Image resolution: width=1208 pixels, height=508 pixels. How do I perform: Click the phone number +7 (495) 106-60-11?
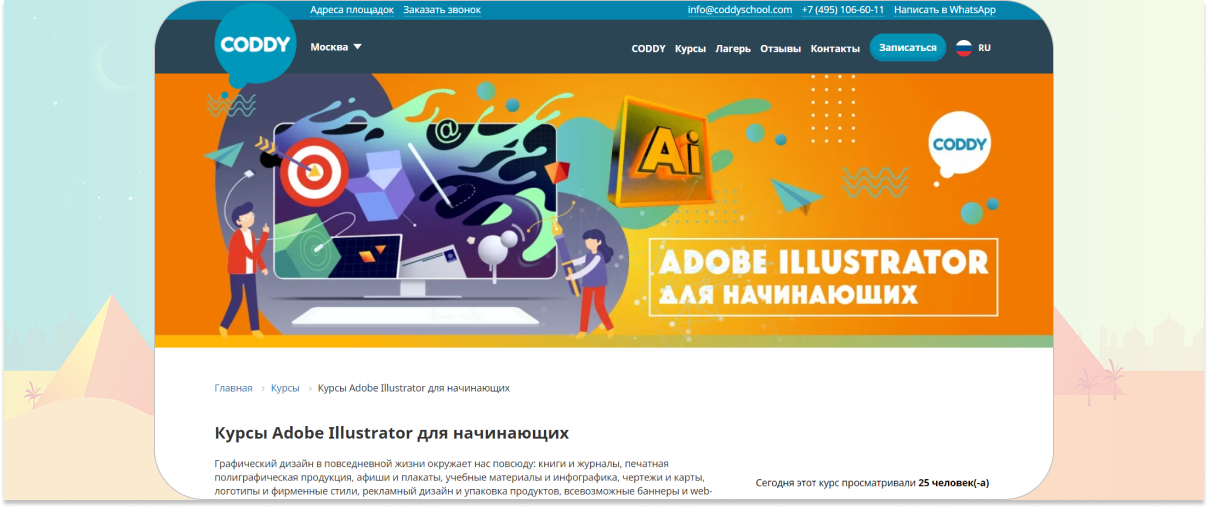click(x=843, y=10)
